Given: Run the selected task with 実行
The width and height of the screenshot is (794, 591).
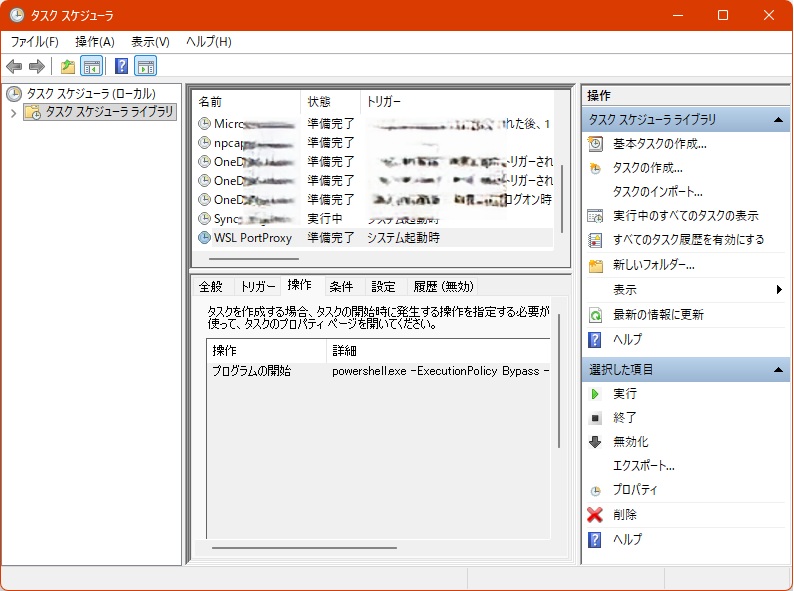Looking at the screenshot, I should point(625,394).
